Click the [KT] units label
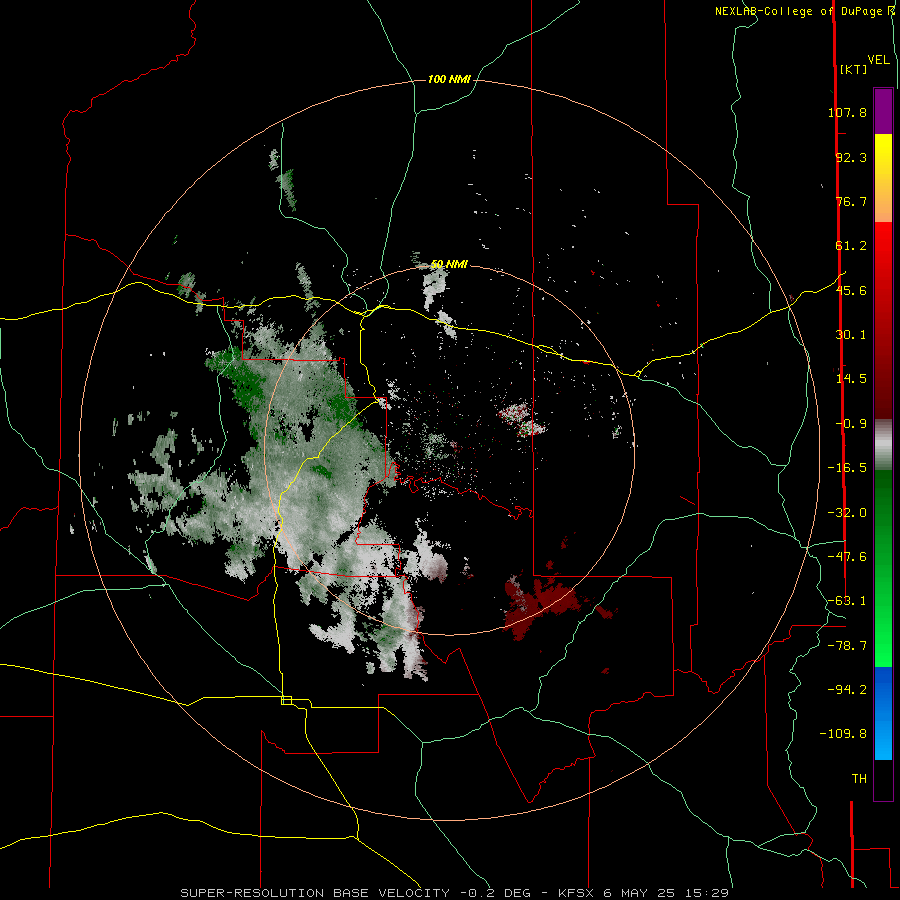 853,69
